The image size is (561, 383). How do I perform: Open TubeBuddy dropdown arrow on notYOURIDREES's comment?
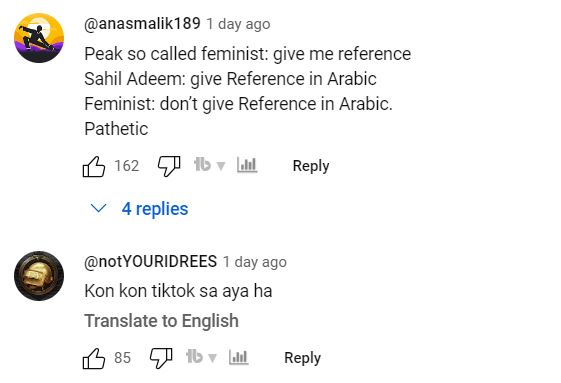point(213,358)
